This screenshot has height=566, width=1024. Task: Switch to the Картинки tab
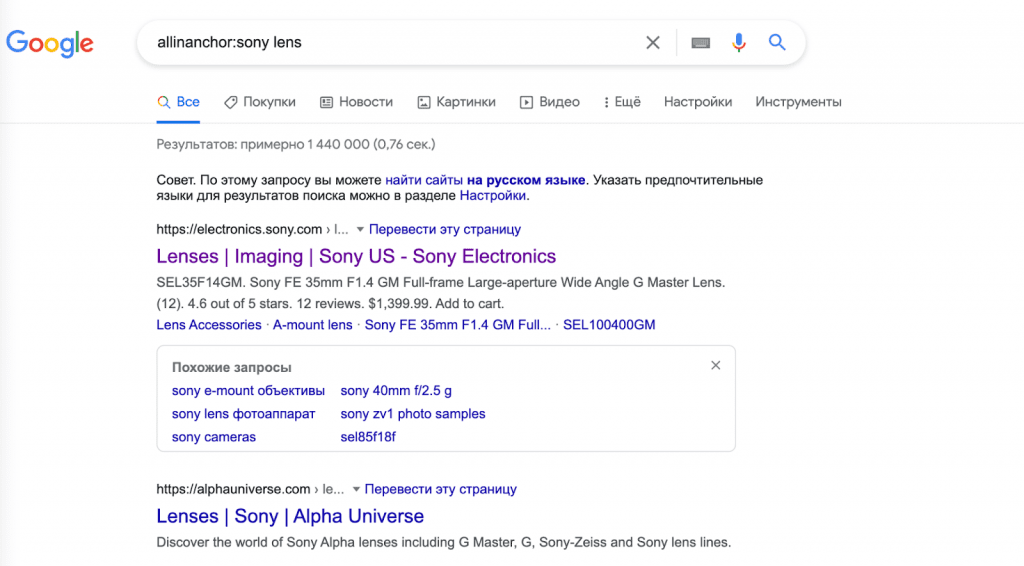457,102
